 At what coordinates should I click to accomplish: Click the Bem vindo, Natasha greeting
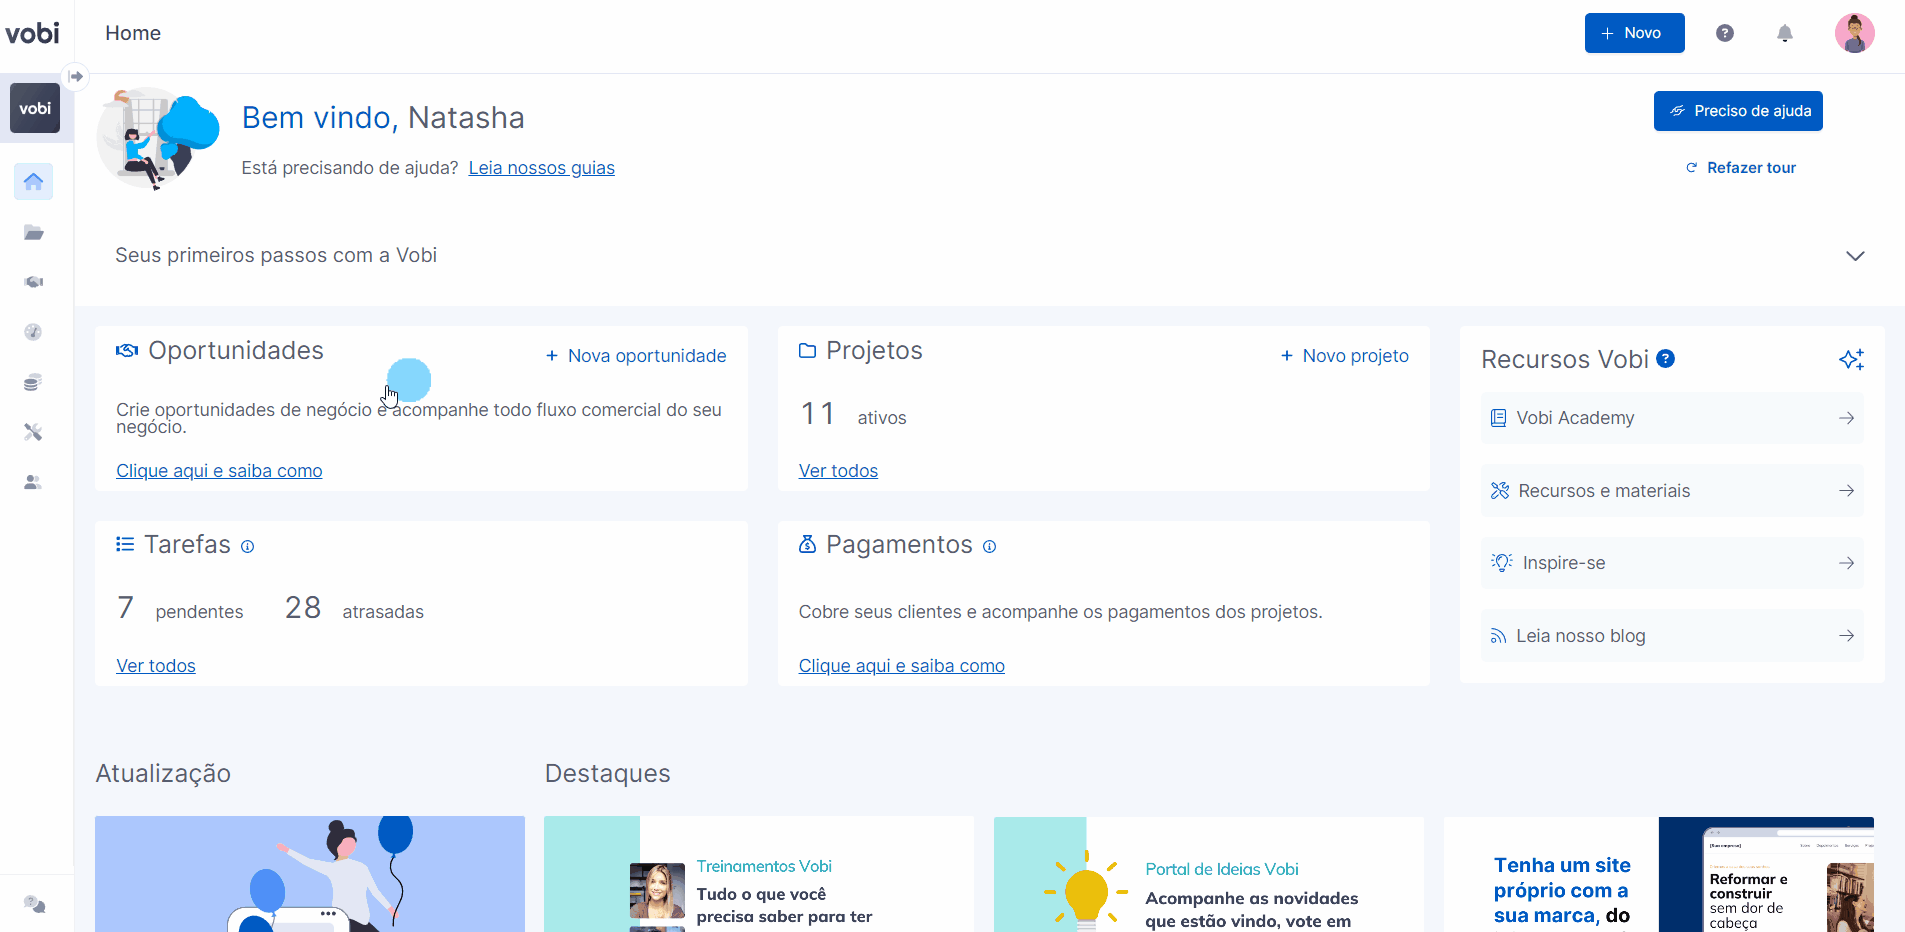[x=383, y=118]
